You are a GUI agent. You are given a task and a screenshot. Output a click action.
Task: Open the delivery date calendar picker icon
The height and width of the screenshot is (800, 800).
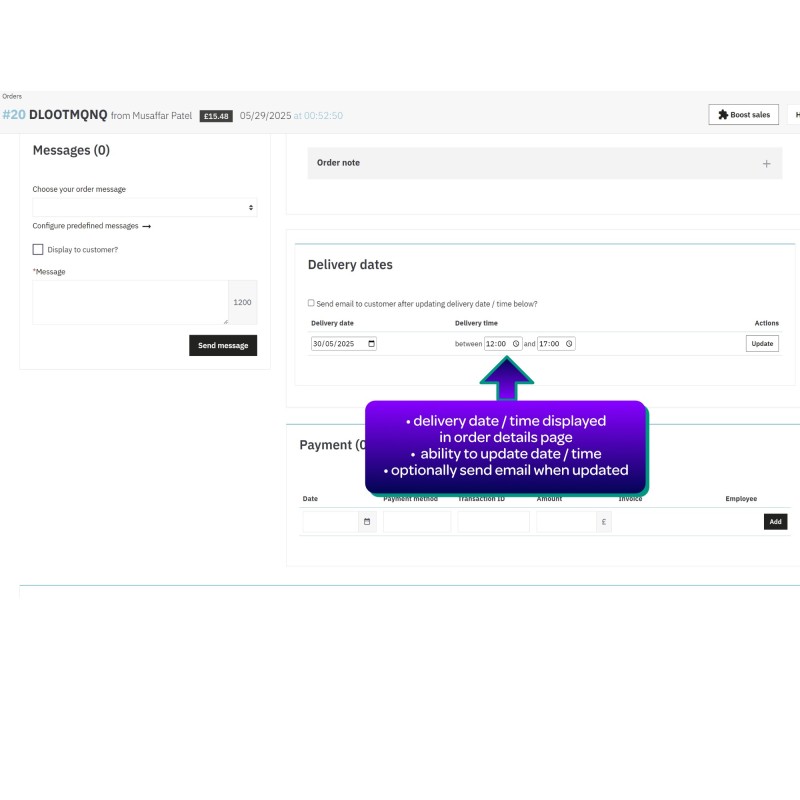(371, 344)
